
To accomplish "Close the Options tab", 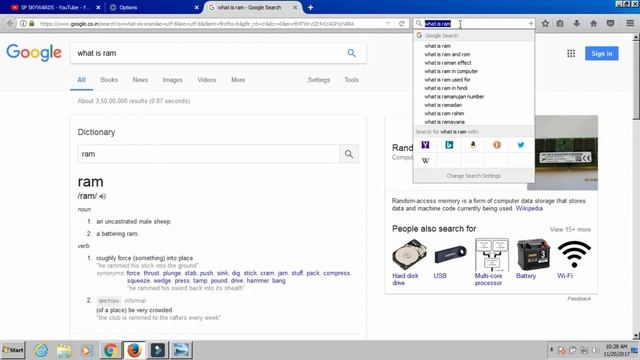I will [x=196, y=7].
